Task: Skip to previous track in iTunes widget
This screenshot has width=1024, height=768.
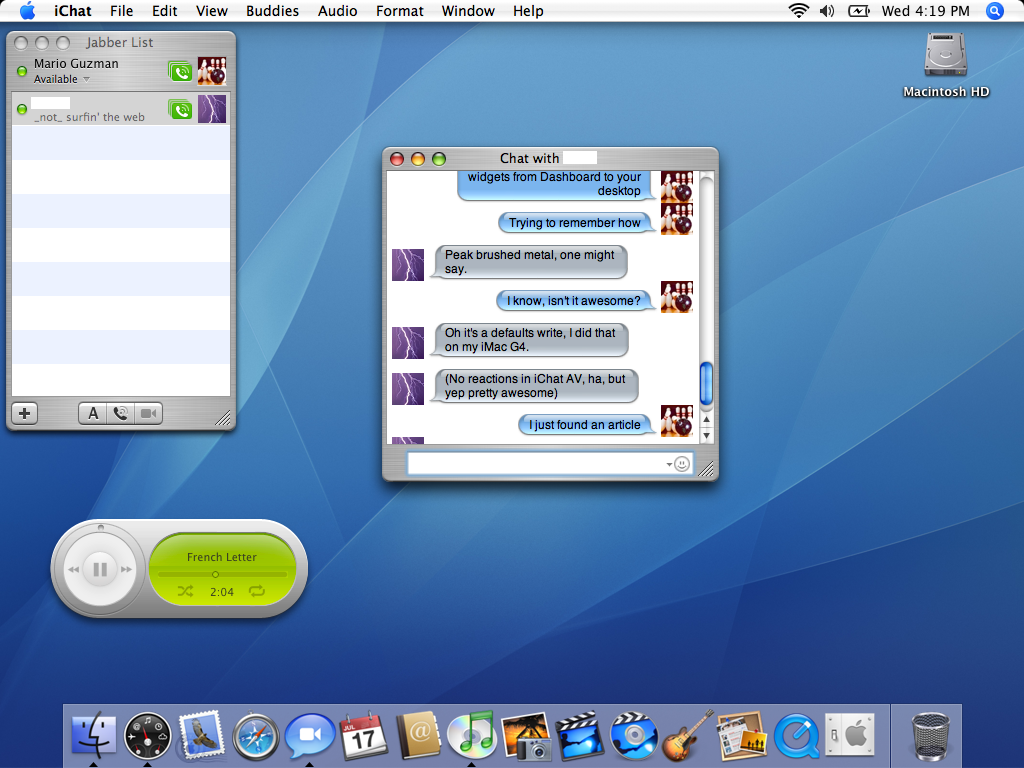Action: point(73,569)
